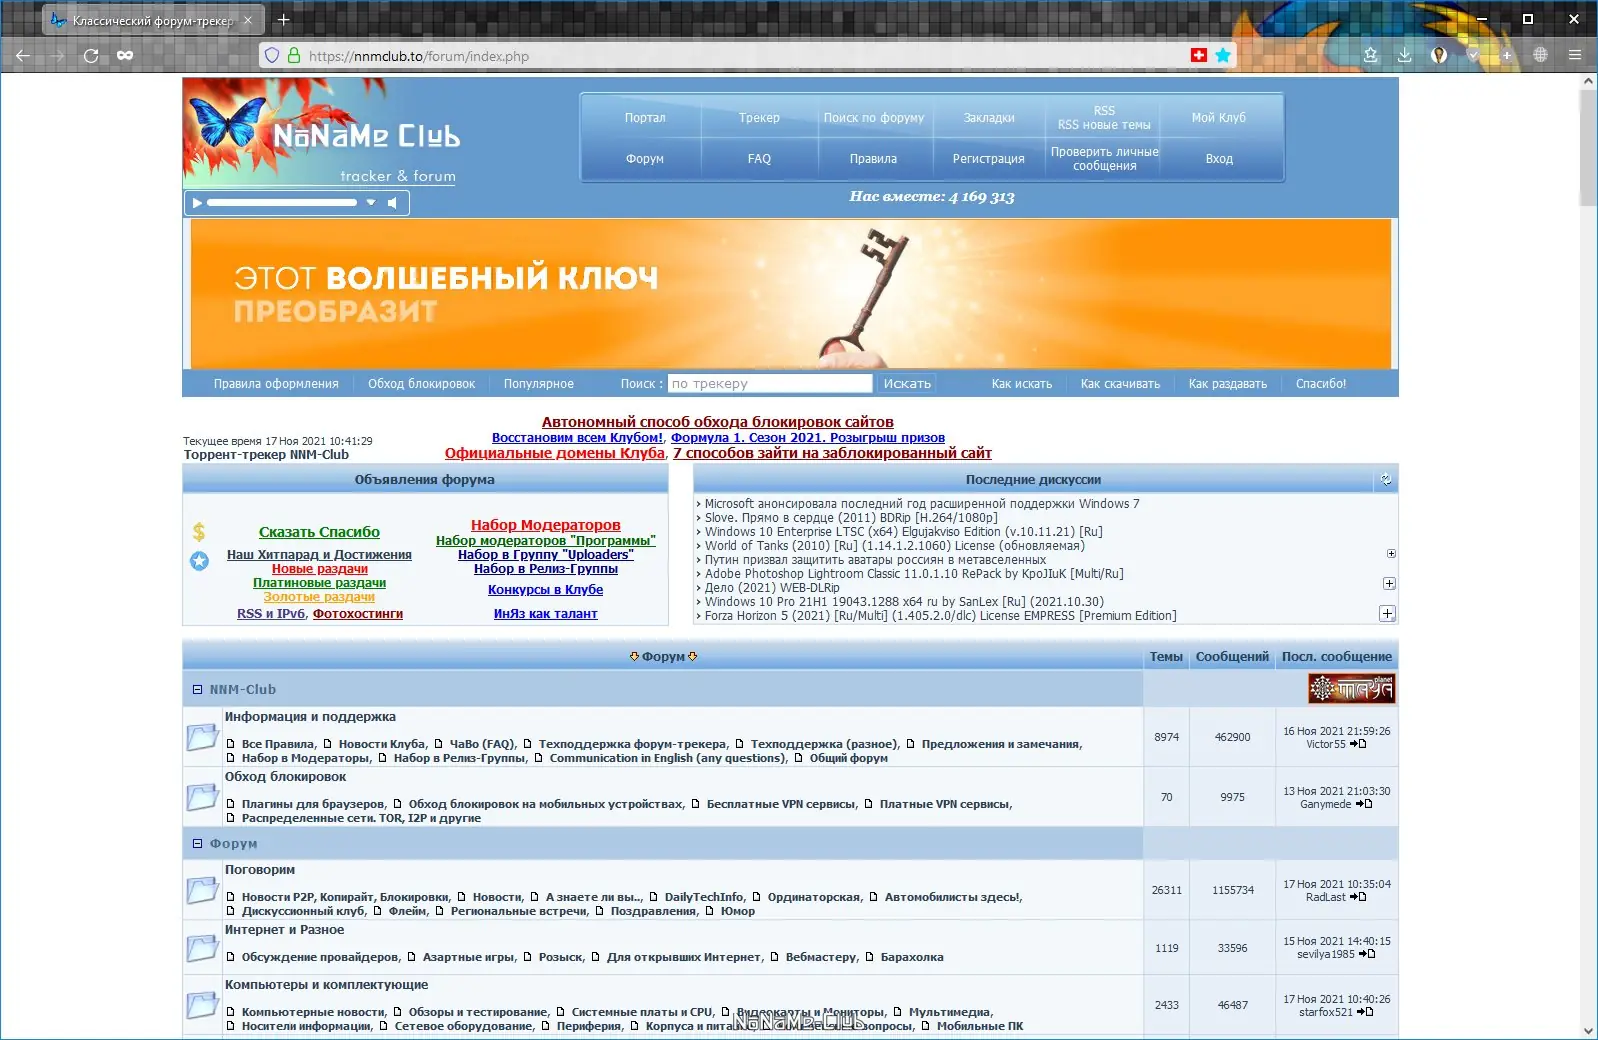Screen dimensions: 1598x1040
Task: Click the page vertical scrollbar thumb
Action: (x=1588, y=148)
